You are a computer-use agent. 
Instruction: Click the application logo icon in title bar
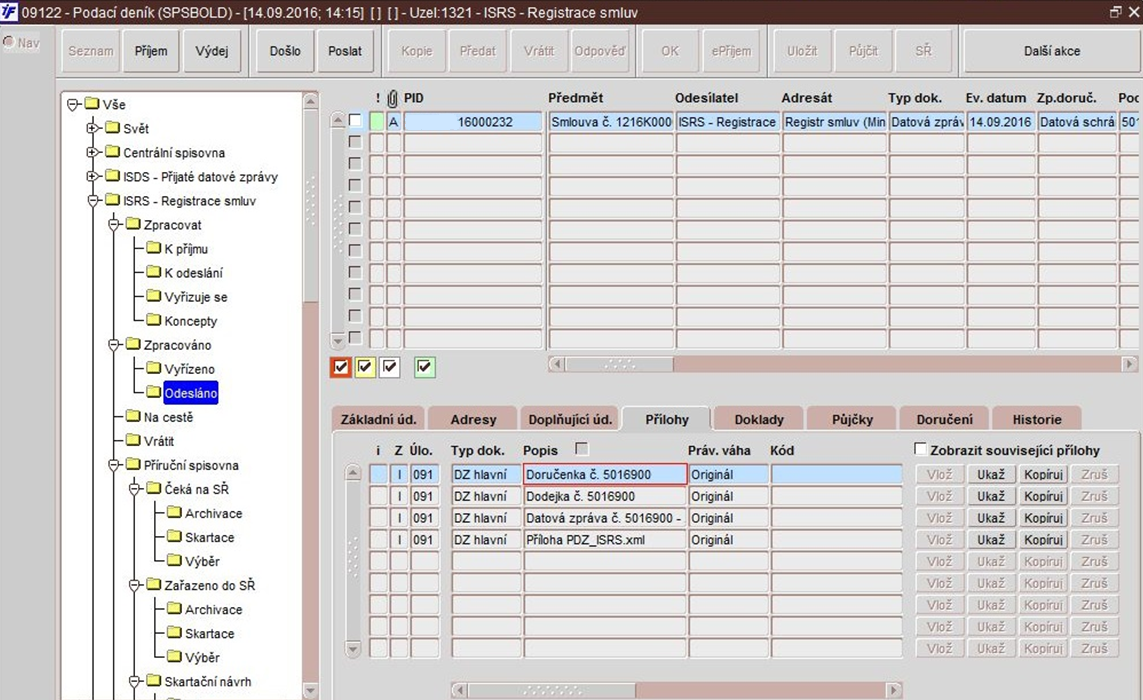point(9,11)
